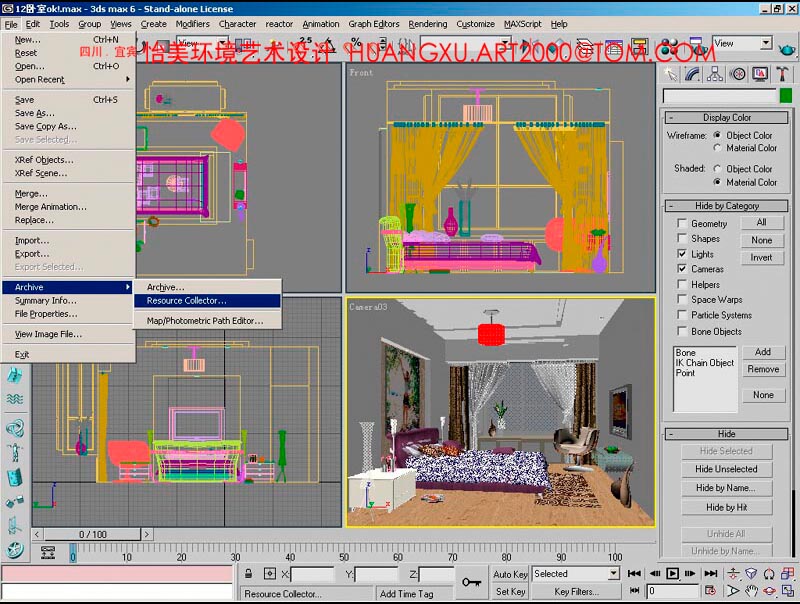Open the Modify command panel tab
Viewport: 800px width, 604px height.
tap(692, 74)
